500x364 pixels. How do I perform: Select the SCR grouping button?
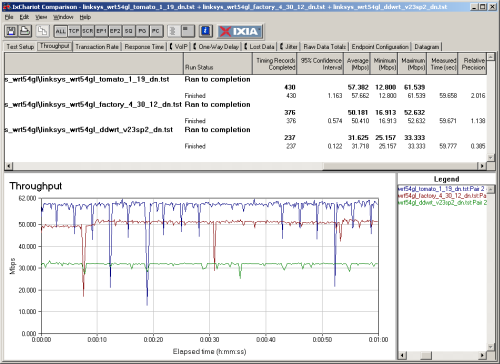88,31
